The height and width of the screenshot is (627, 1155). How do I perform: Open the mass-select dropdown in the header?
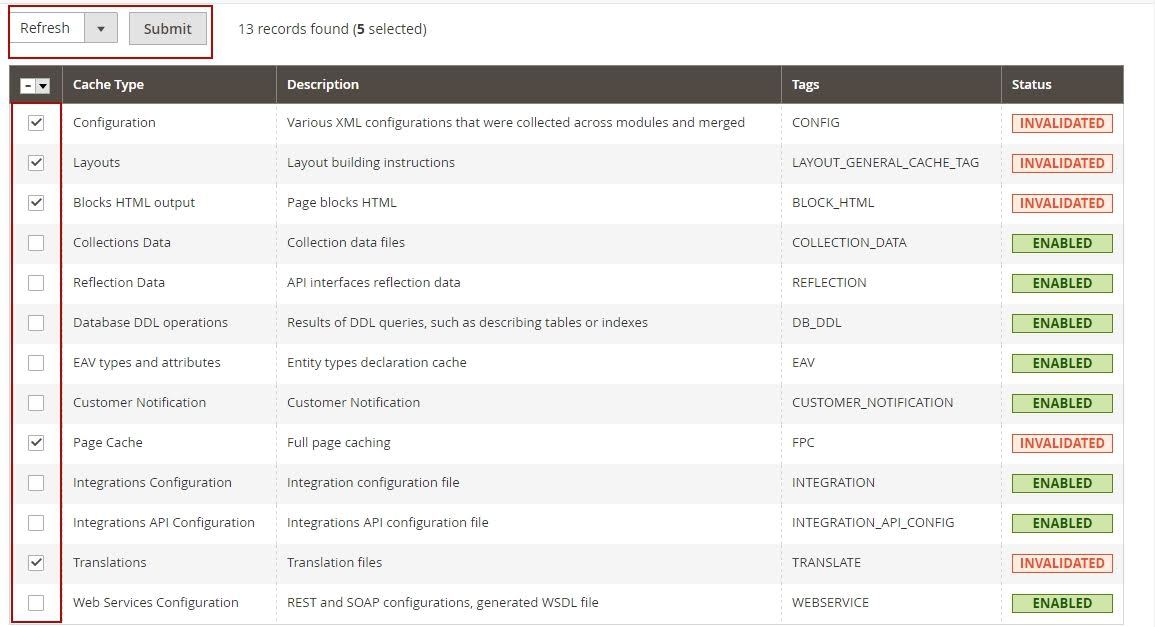tap(43, 85)
